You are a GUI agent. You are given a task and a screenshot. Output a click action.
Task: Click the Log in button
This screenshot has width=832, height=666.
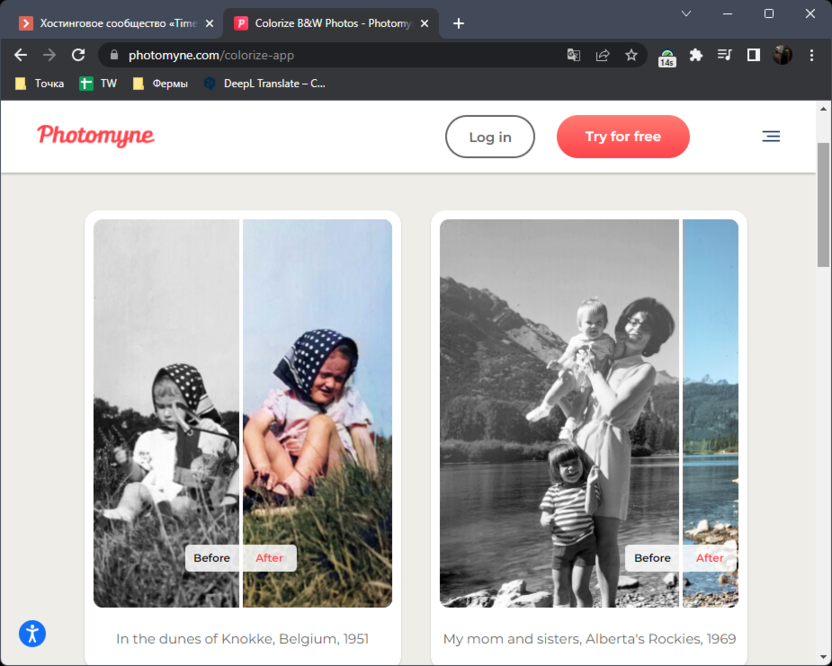(490, 136)
